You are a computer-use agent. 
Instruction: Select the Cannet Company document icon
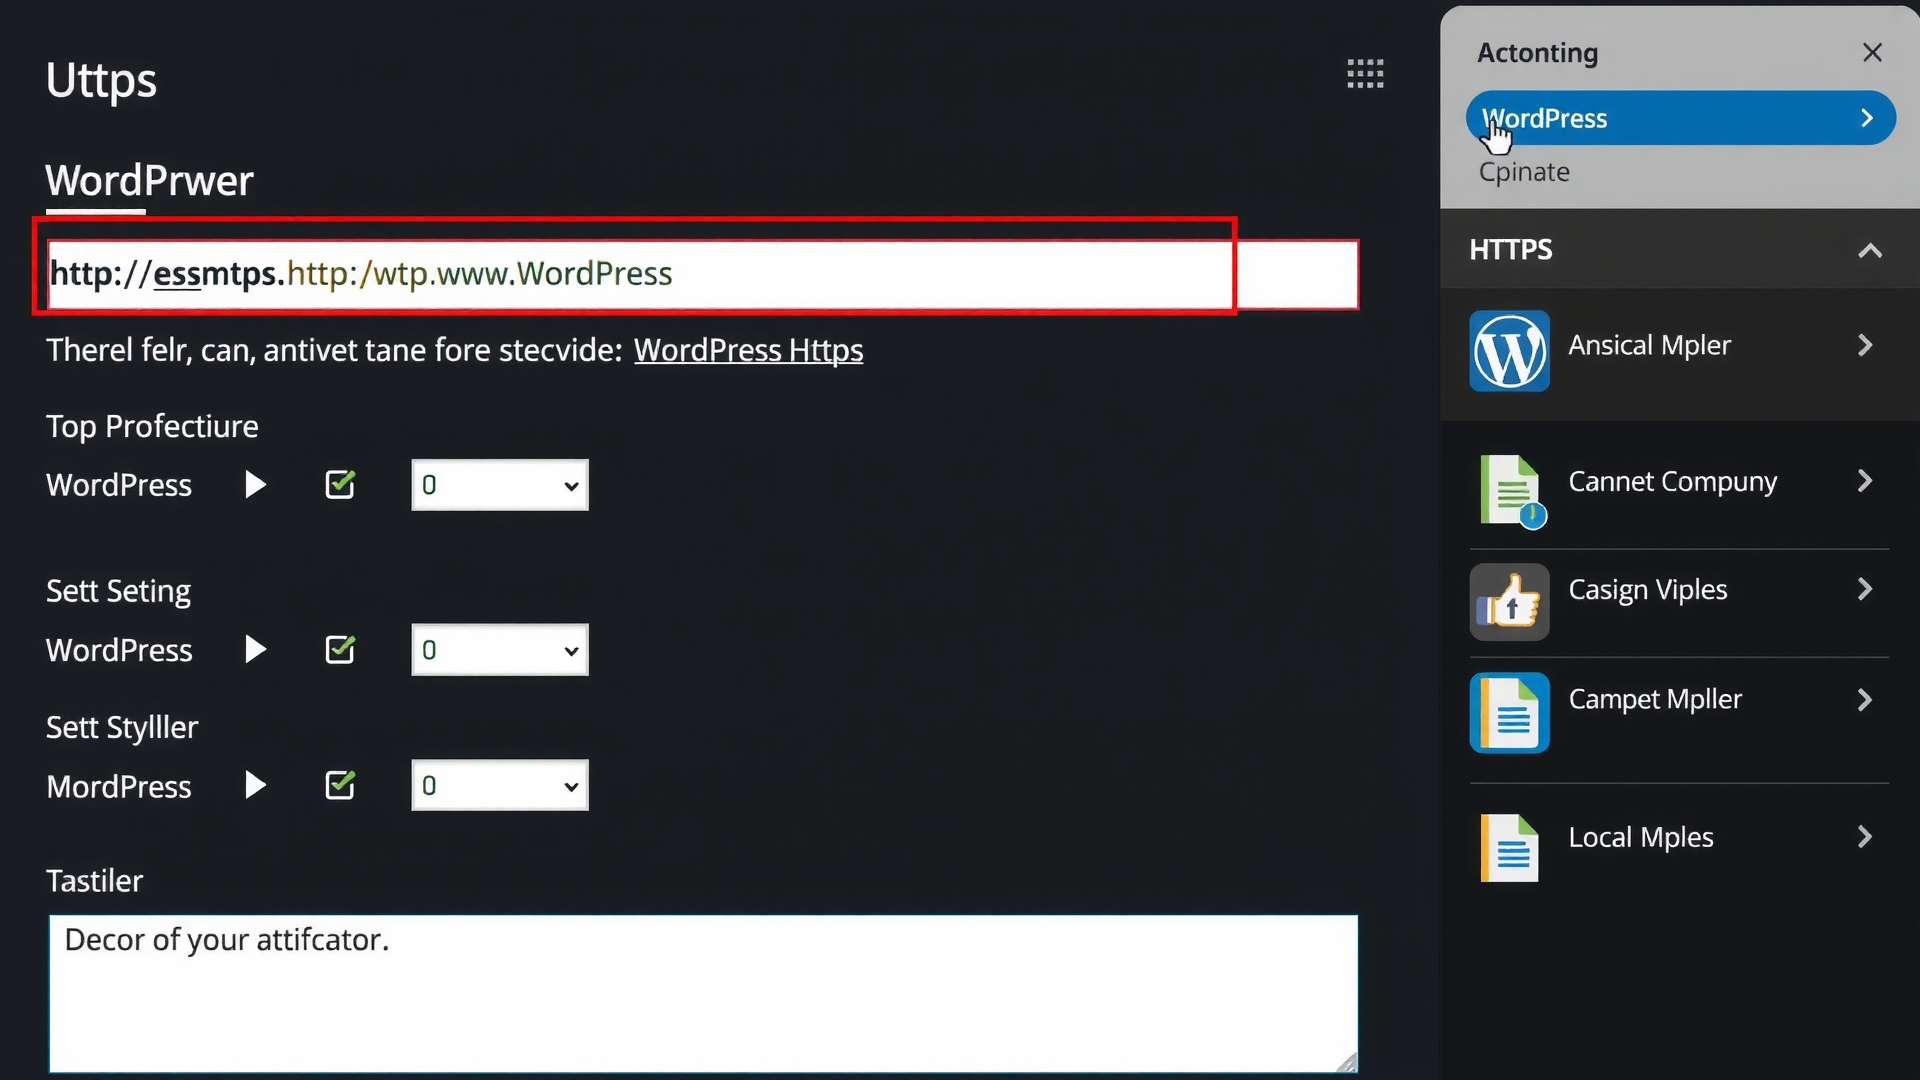pos(1509,491)
